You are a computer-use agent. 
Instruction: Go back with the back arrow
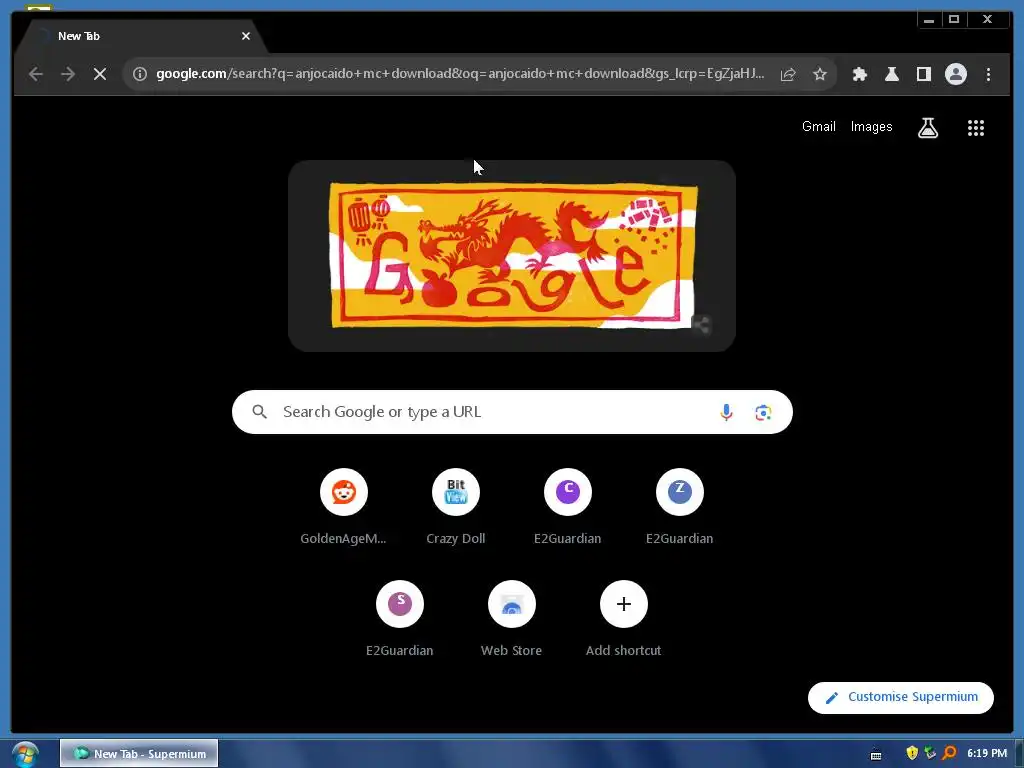point(36,74)
